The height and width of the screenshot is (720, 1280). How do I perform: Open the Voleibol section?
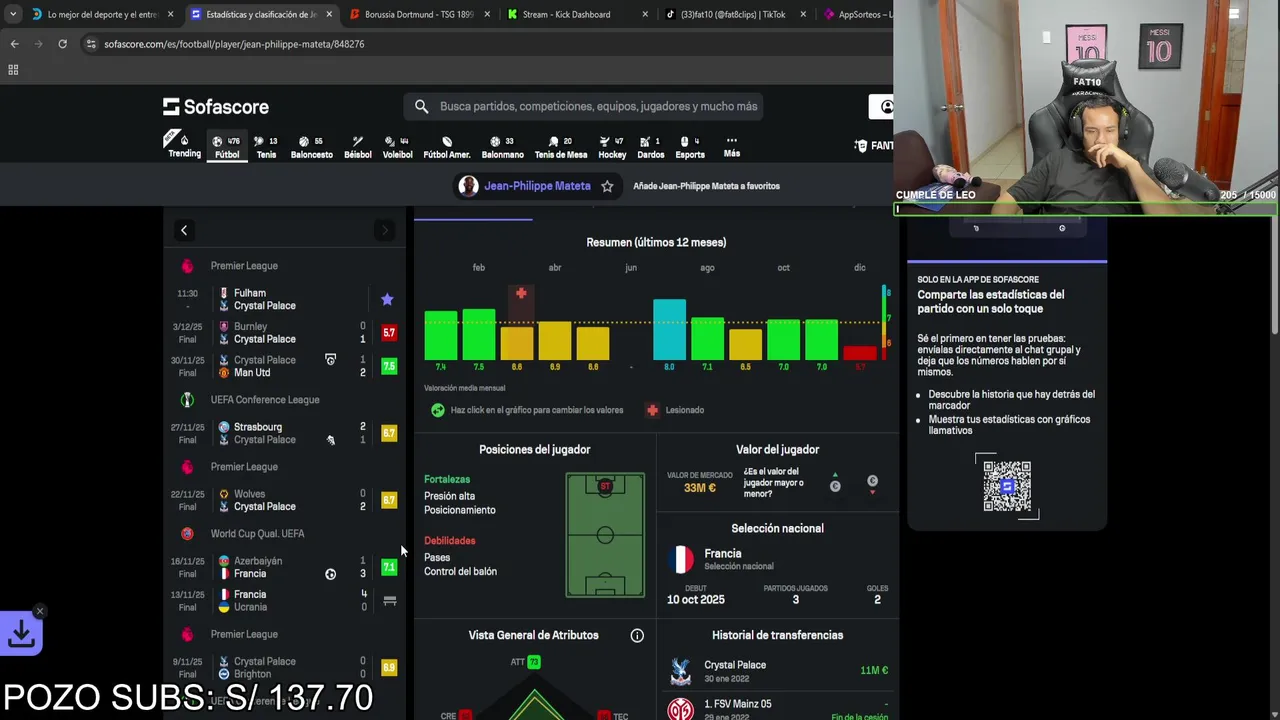(x=397, y=146)
